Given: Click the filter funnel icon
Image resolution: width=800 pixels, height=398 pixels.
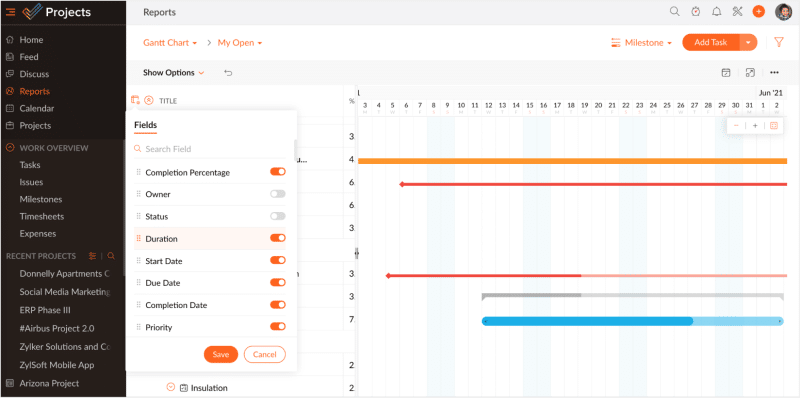Looking at the screenshot, I should click(779, 42).
